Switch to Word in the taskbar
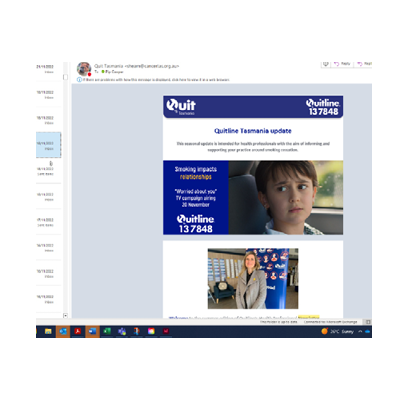400x400 pixels. pos(92,331)
